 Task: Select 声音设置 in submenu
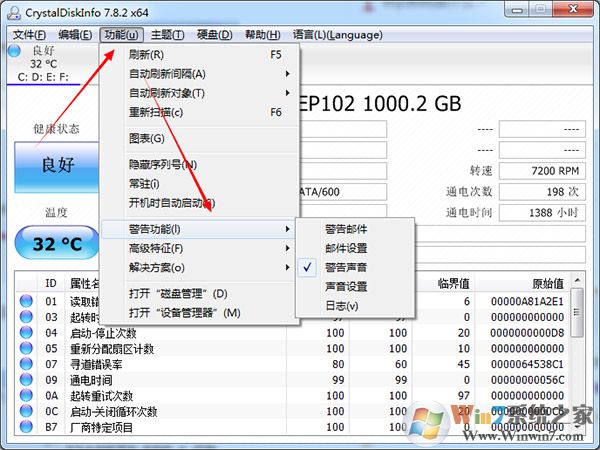(x=355, y=286)
